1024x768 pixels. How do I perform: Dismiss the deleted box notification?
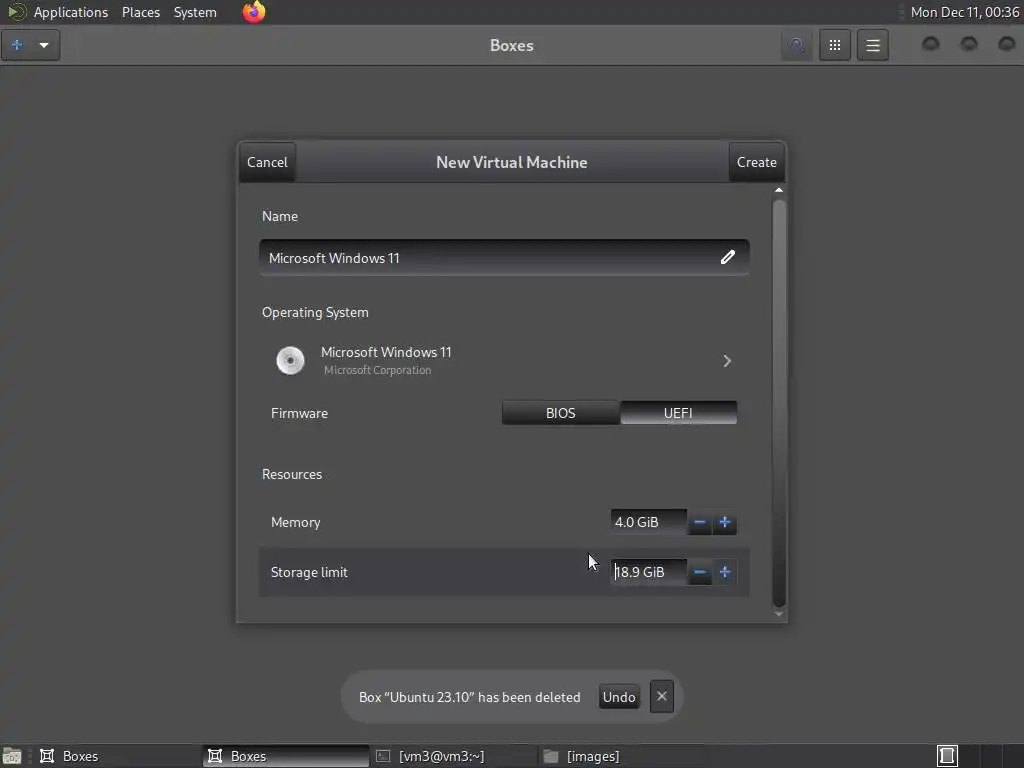pos(662,697)
